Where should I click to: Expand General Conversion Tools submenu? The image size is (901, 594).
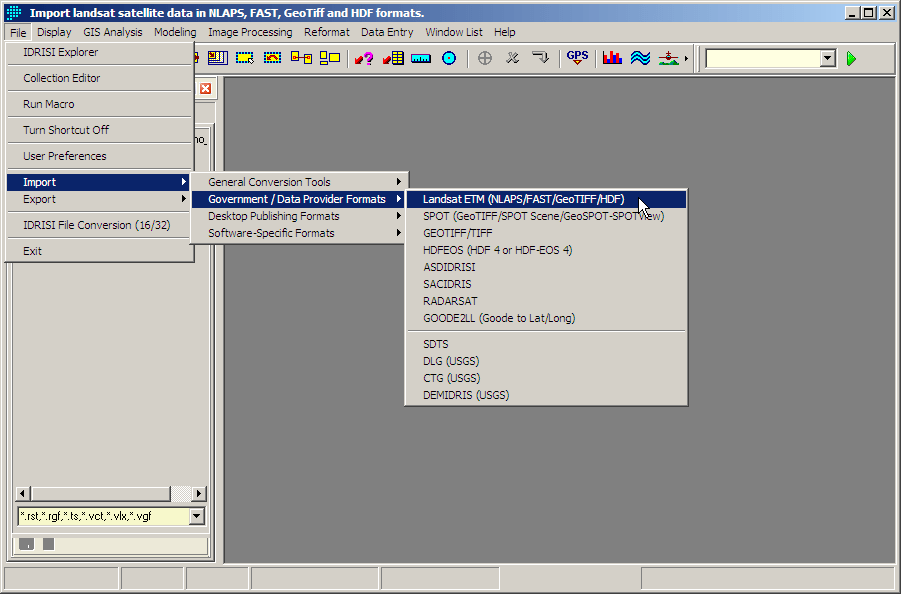click(x=299, y=182)
